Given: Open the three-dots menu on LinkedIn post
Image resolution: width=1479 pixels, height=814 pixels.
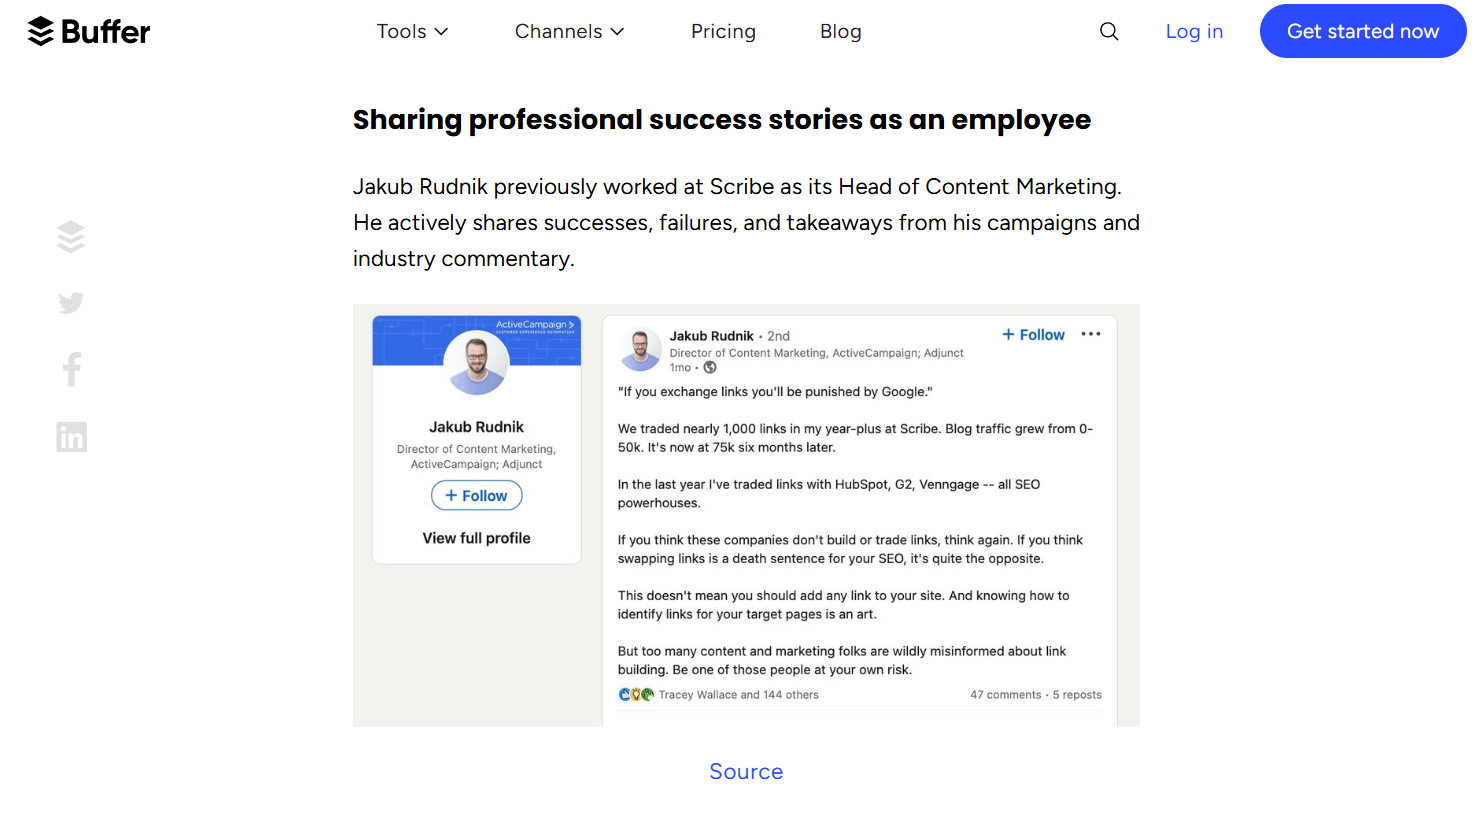Looking at the screenshot, I should coord(1091,334).
